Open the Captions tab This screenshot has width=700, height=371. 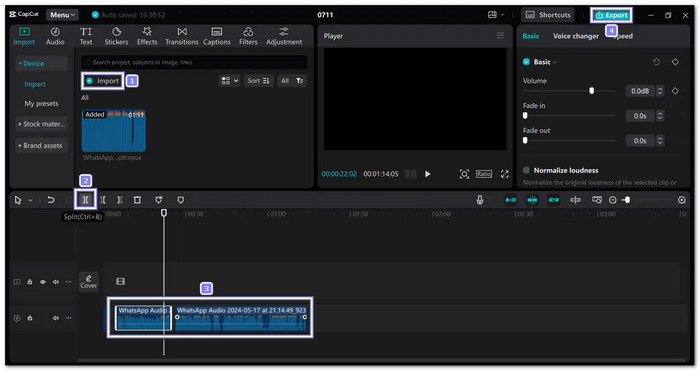coord(217,36)
